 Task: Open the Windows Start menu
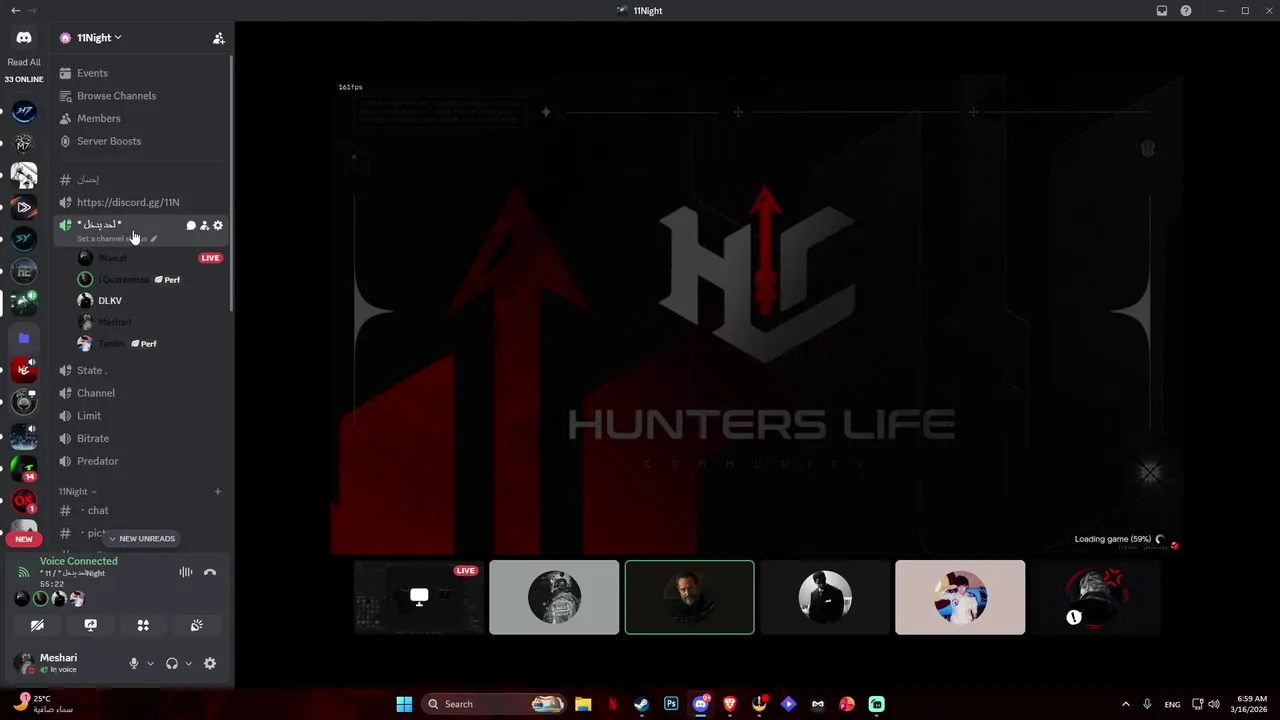click(404, 704)
